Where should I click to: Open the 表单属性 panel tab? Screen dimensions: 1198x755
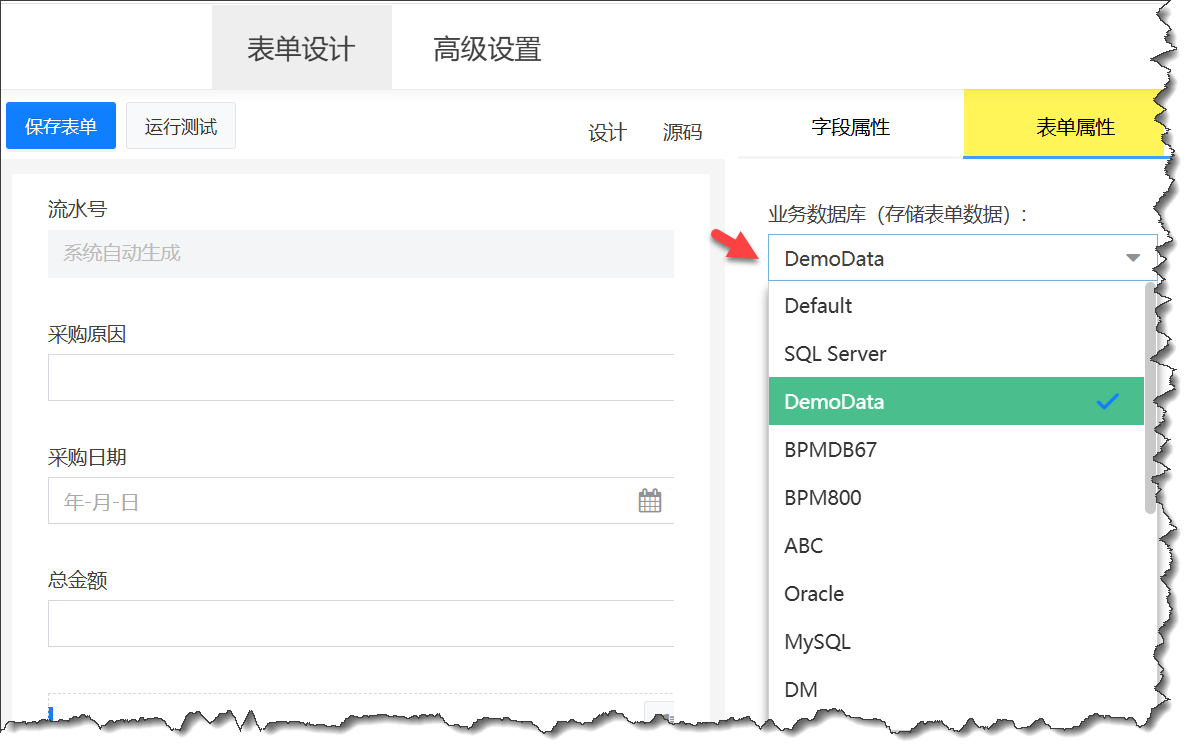pos(1074,128)
